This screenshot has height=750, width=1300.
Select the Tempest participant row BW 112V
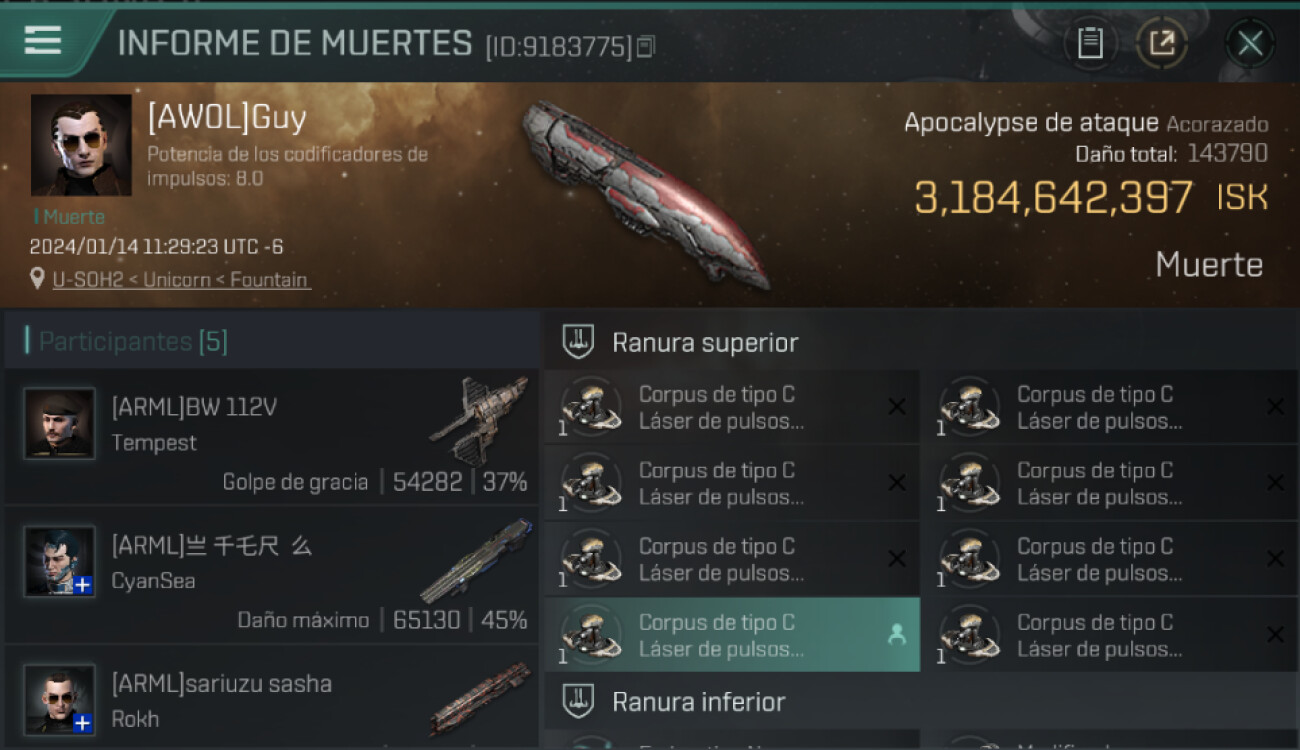(x=271, y=436)
